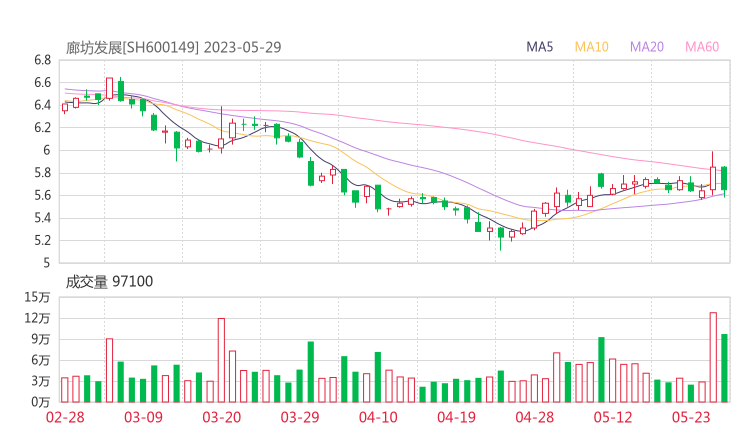Viewport: 740px width, 440px height.
Task: Toggle the MA10 legend label
Action: coord(591,47)
